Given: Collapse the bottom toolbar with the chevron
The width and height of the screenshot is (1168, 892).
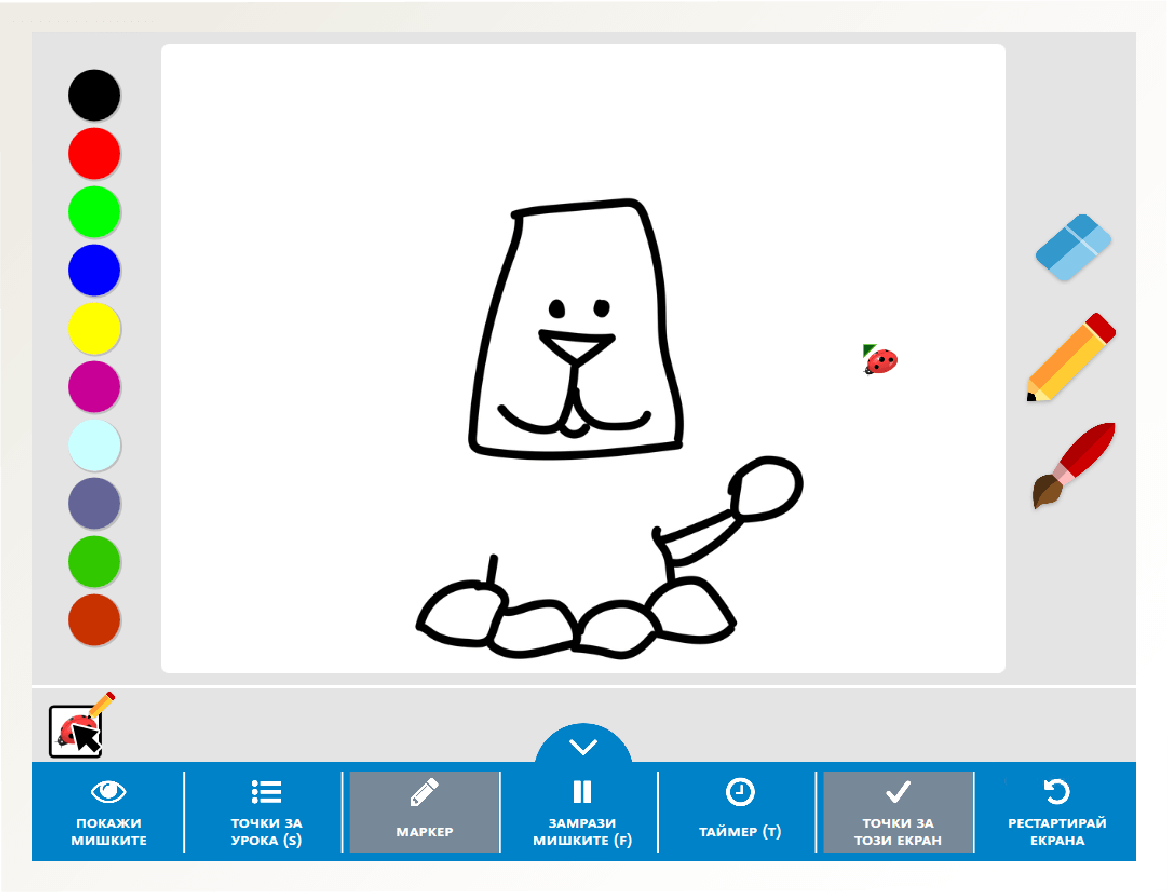Looking at the screenshot, I should click(583, 744).
